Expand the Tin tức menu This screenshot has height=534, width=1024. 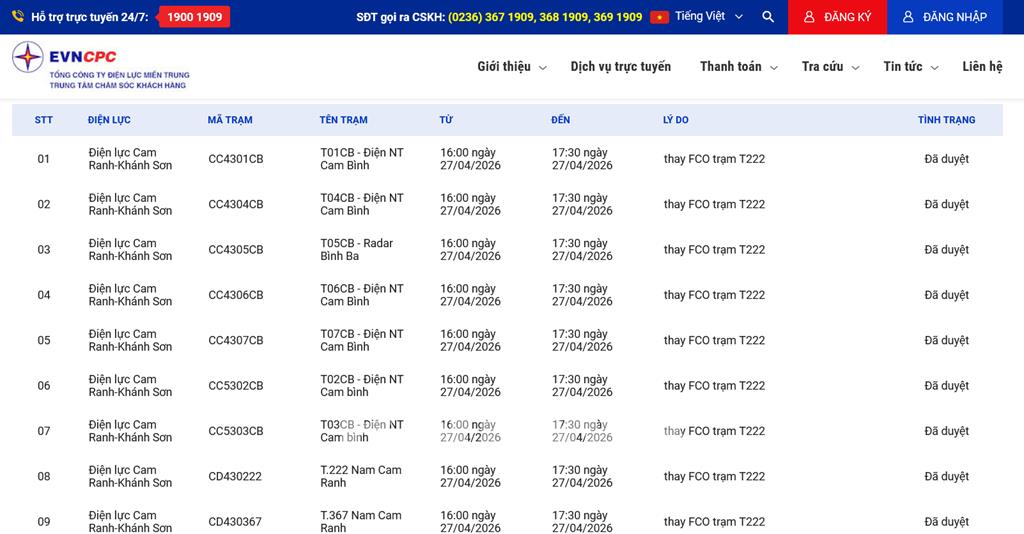(x=910, y=67)
